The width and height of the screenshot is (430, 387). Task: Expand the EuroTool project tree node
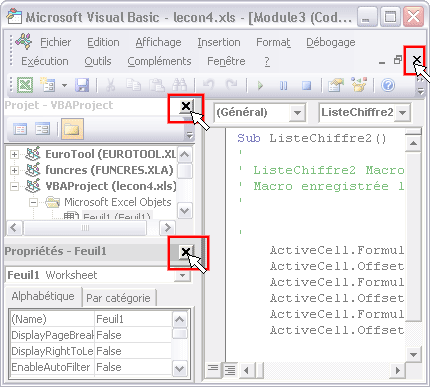coord(14,154)
